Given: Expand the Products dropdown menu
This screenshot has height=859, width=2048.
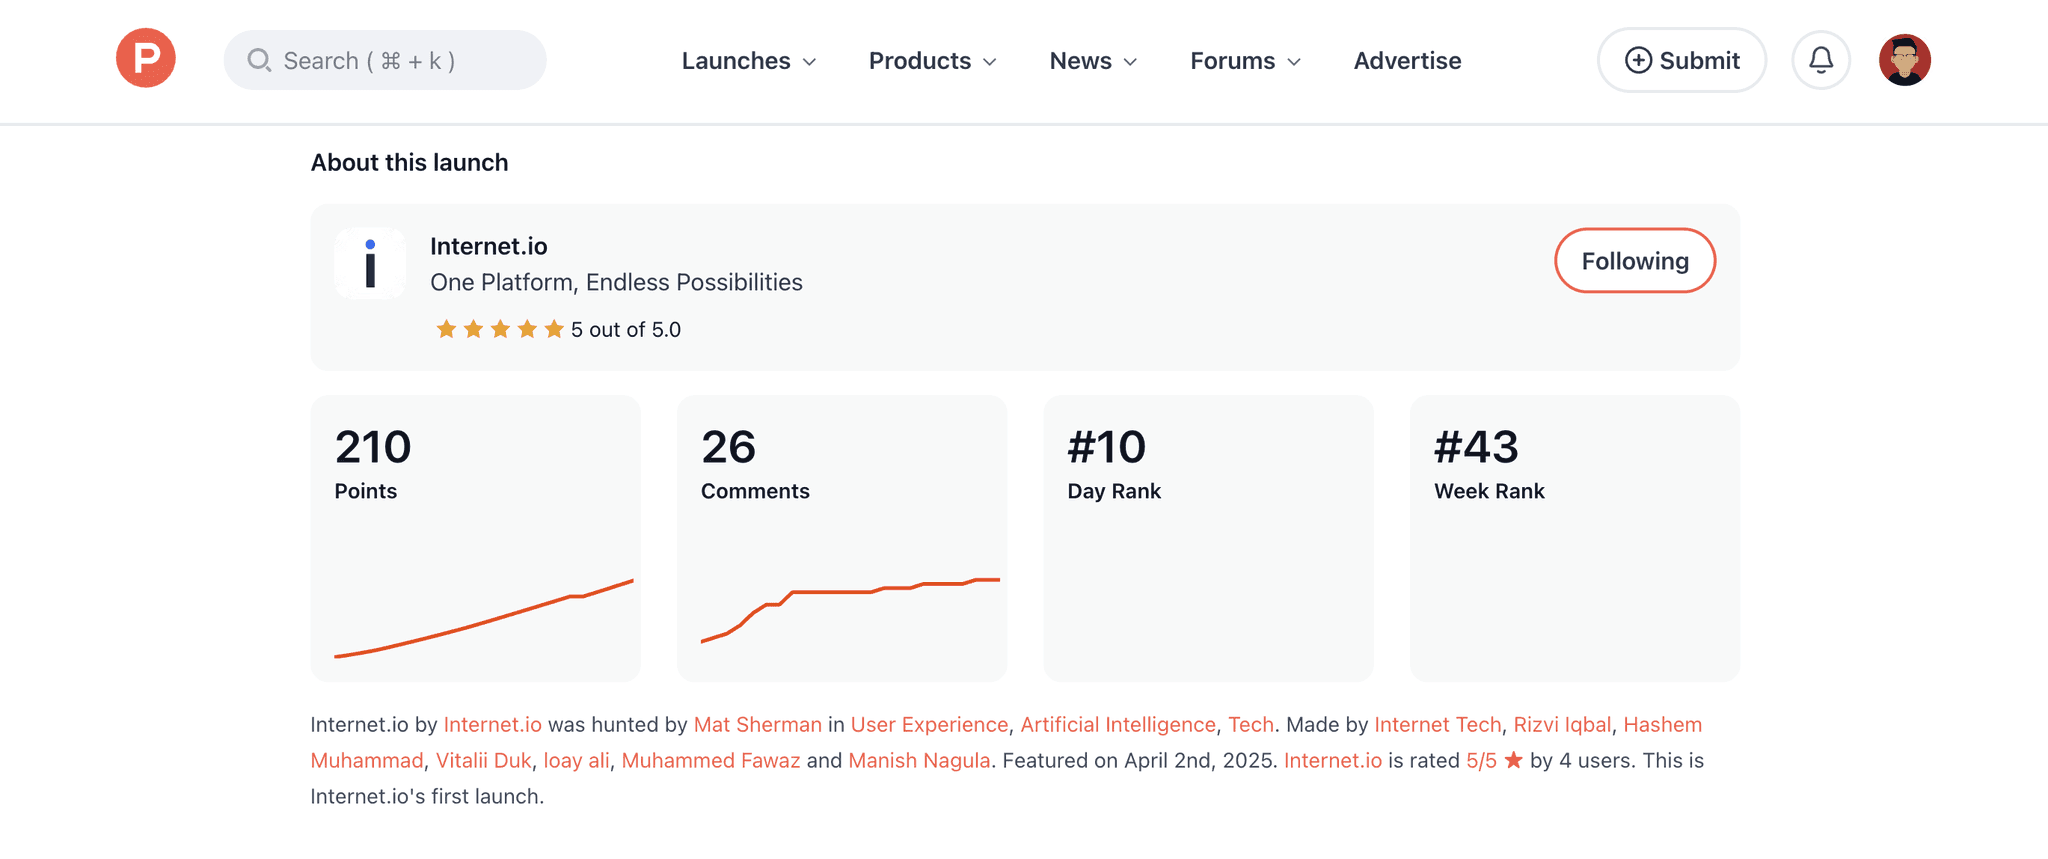Looking at the screenshot, I should (933, 61).
